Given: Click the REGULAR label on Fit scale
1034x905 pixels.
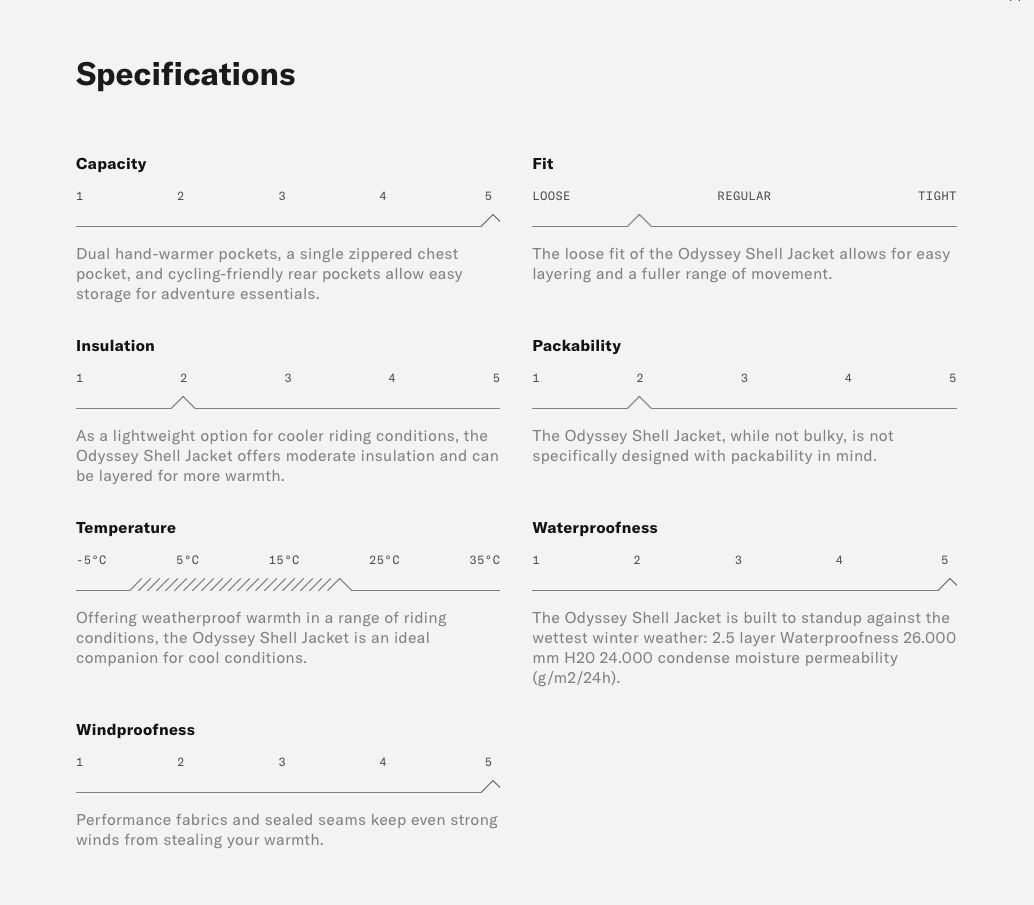Looking at the screenshot, I should coord(744,196).
